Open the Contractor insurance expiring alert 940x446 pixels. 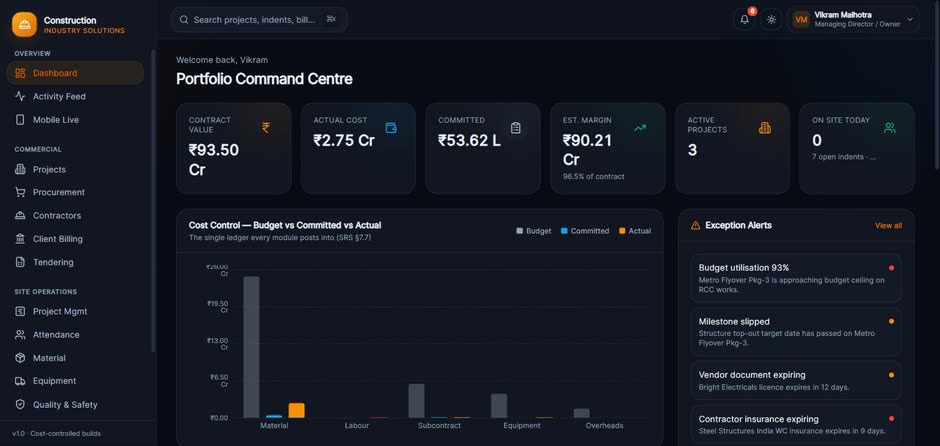click(796, 424)
